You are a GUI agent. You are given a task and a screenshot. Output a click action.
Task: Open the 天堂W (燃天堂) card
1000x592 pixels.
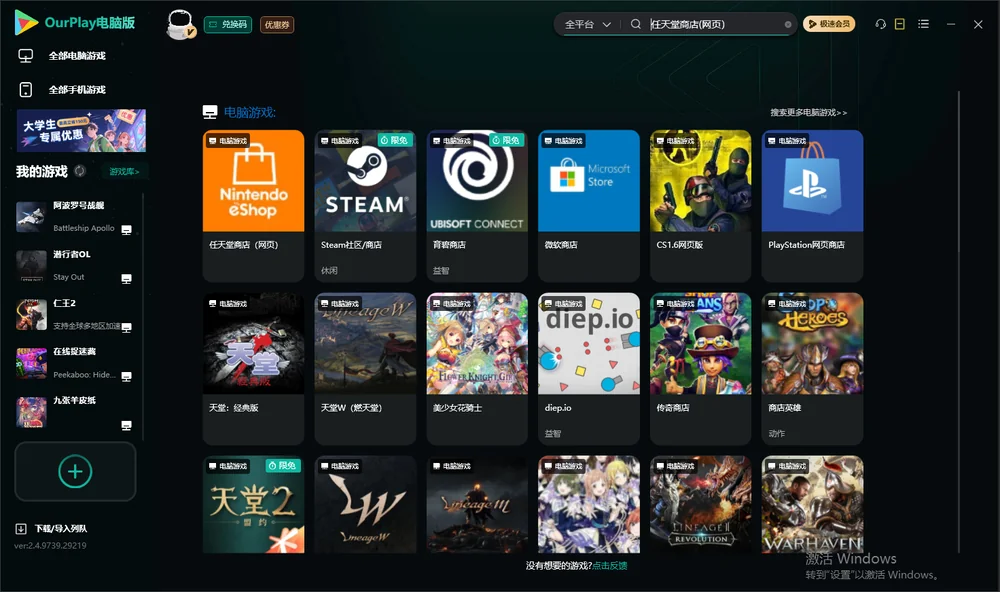[365, 368]
